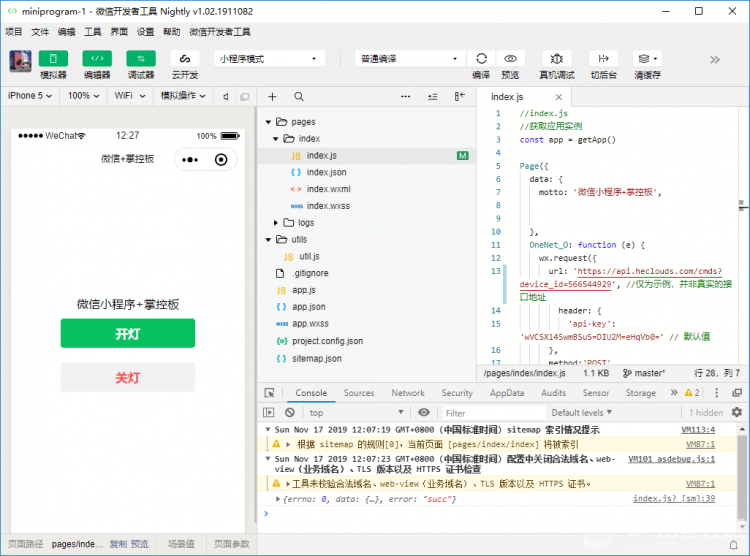Screen dimensions: 750x556
Task: Click the compile refresh icon
Action: [x=481, y=58]
